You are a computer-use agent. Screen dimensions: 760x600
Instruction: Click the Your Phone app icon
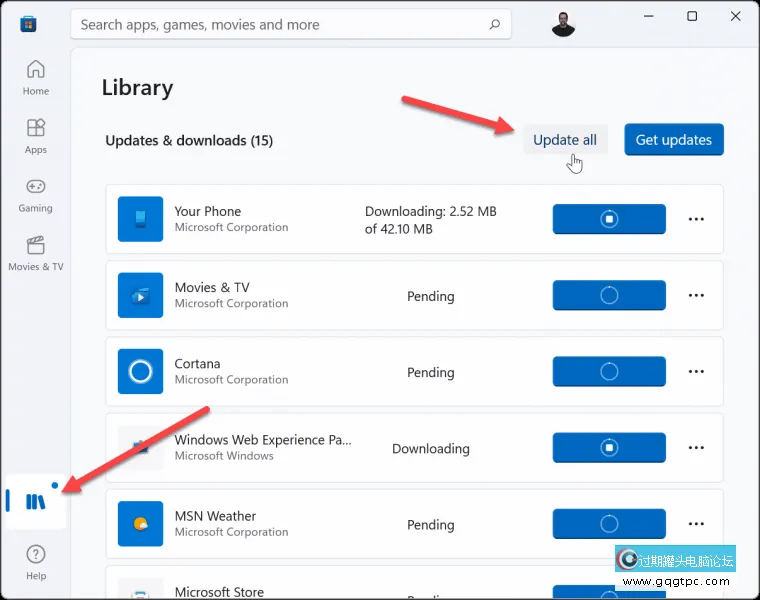pos(140,219)
